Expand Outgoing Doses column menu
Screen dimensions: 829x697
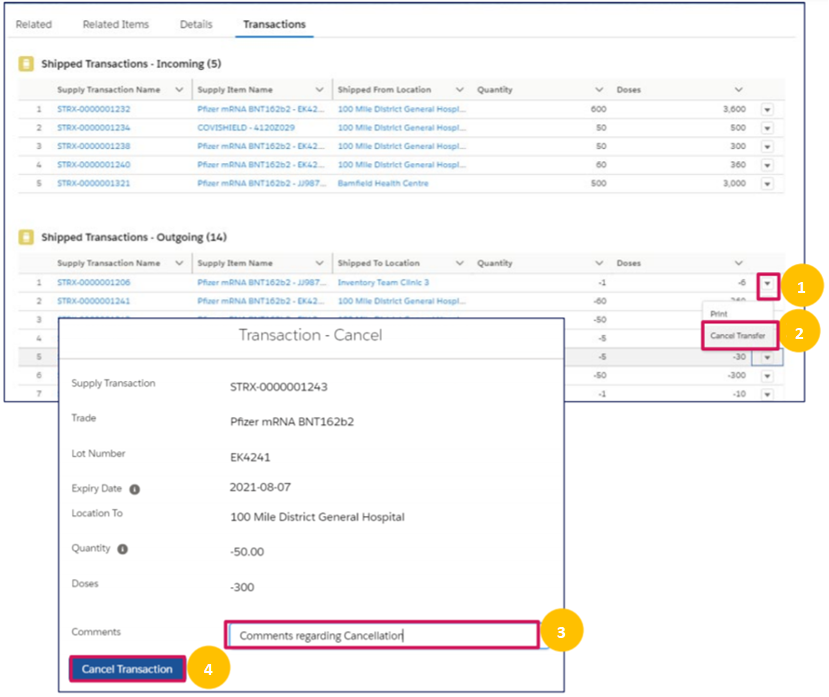click(739, 263)
